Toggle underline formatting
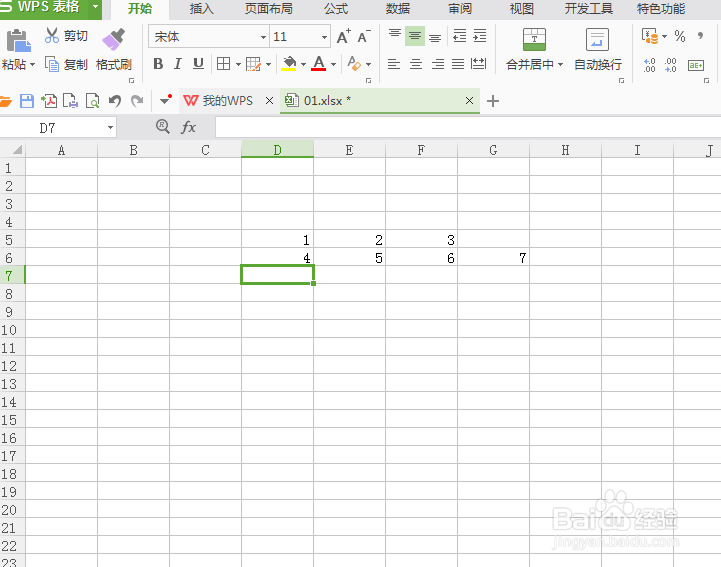 point(198,64)
